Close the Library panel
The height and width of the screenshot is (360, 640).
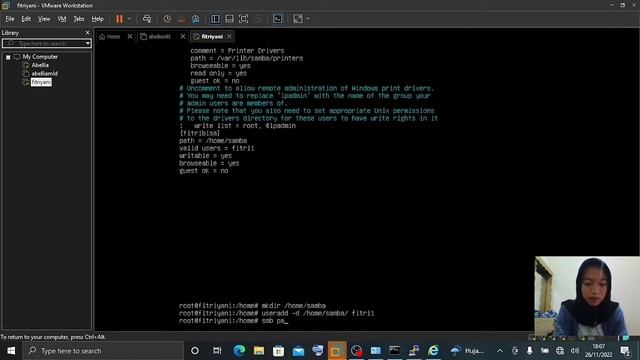pos(87,33)
